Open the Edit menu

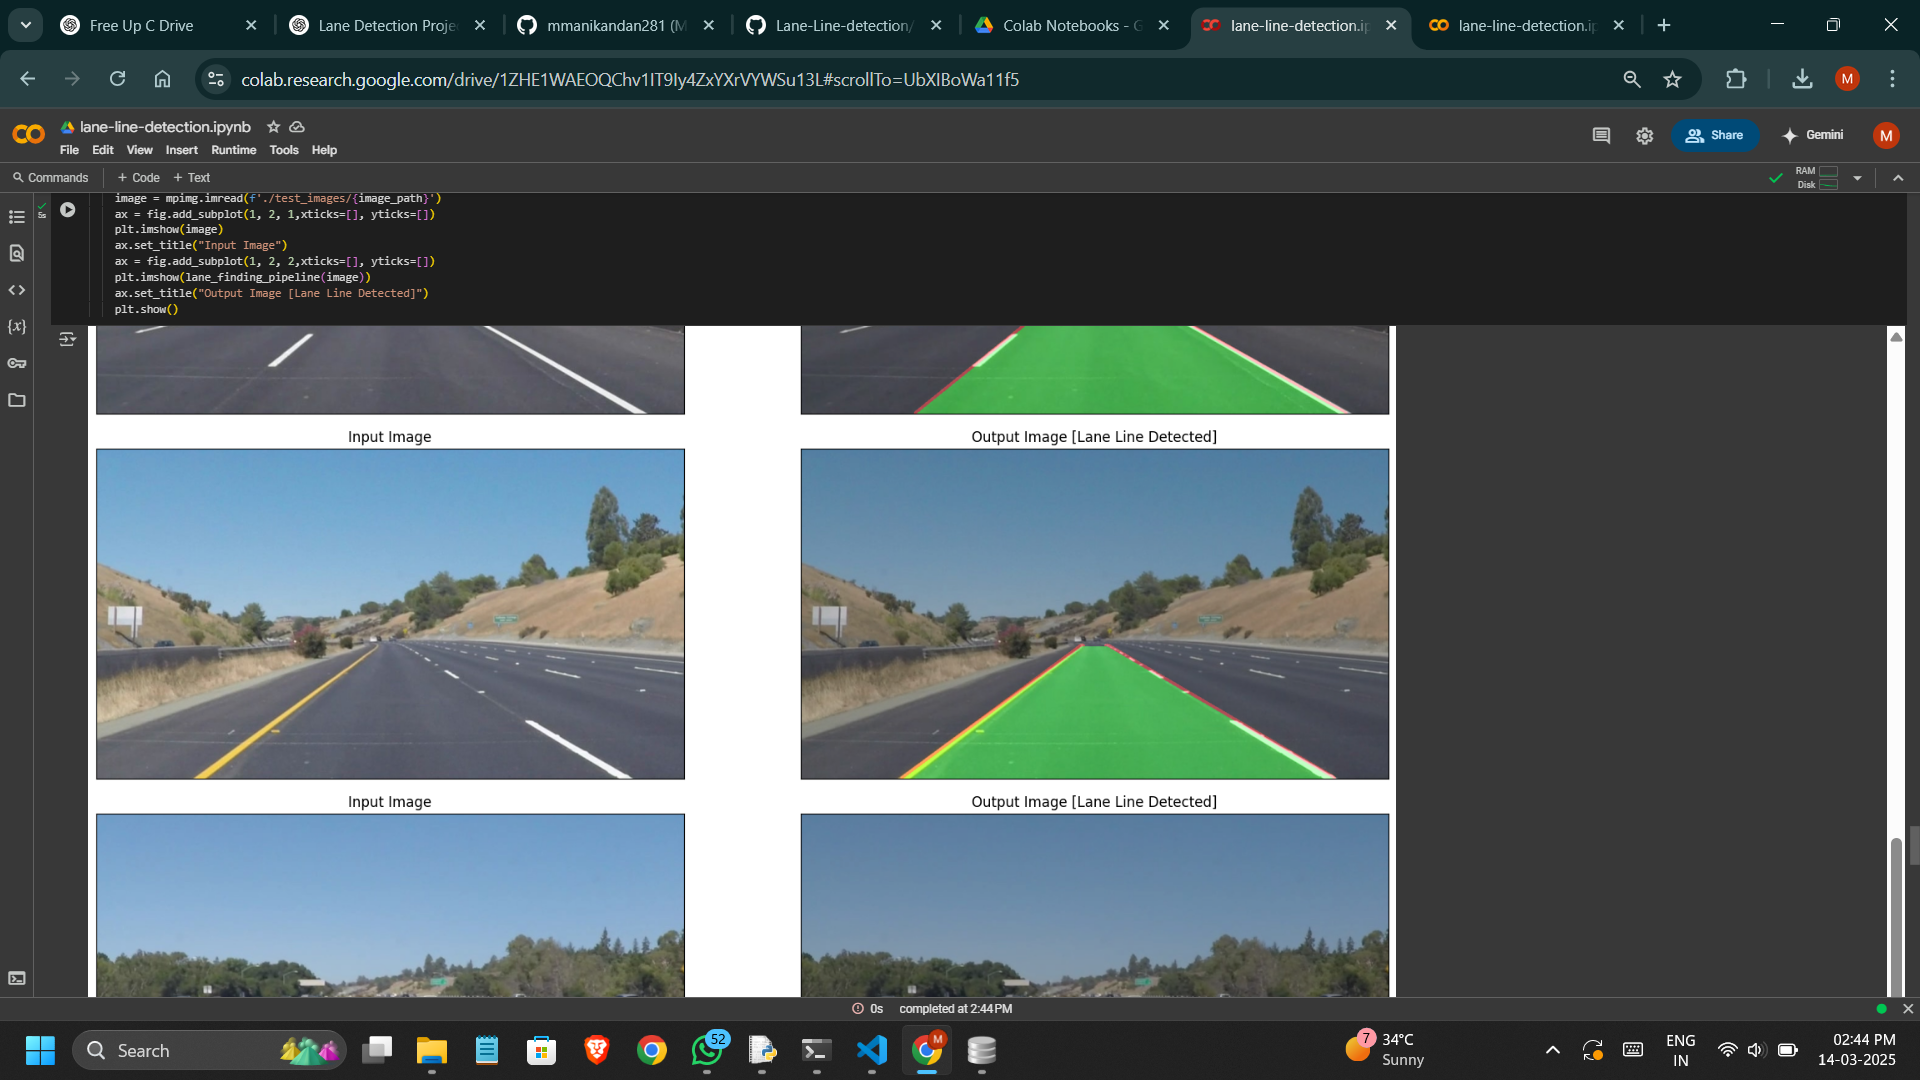103,150
